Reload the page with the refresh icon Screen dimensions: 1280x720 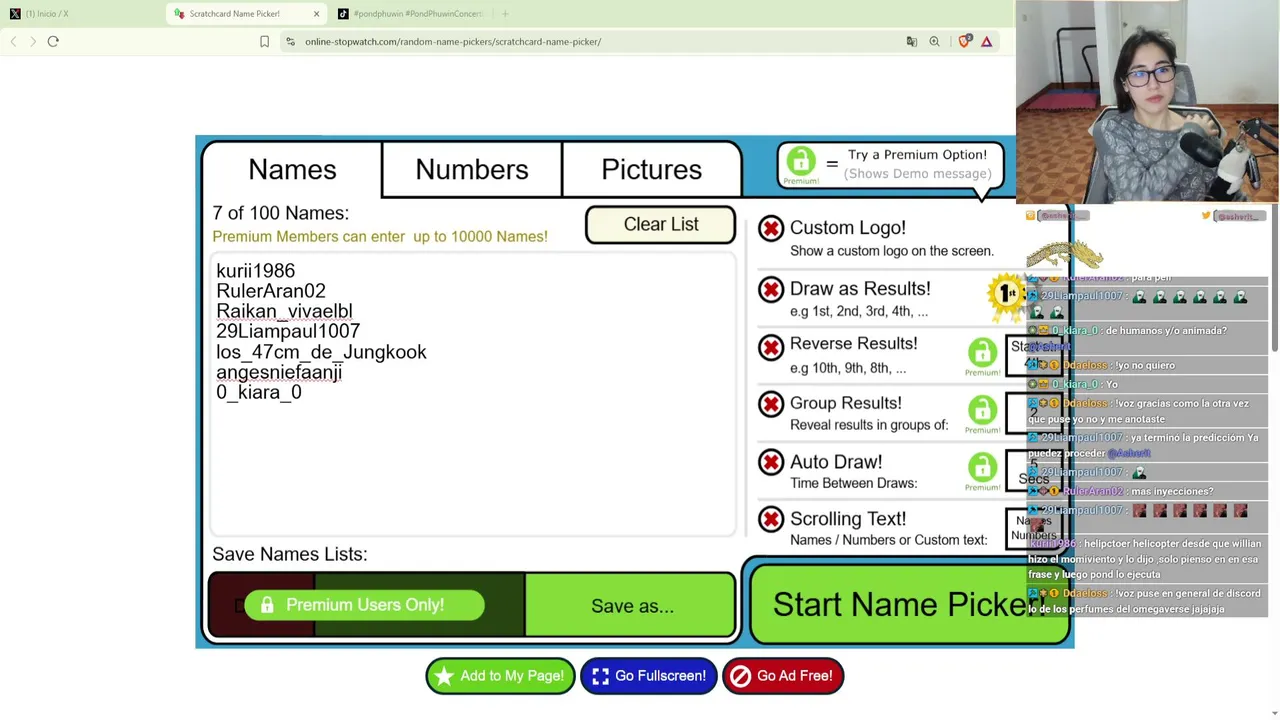tap(53, 41)
